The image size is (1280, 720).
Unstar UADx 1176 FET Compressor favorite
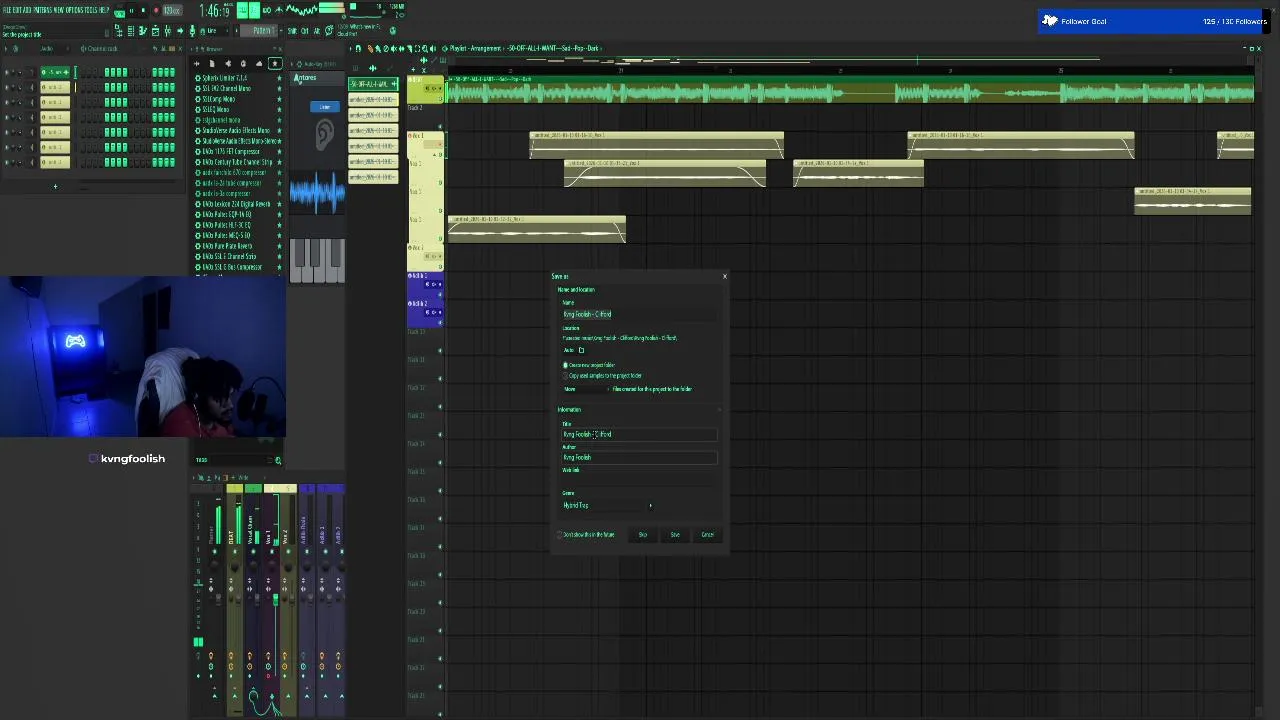pyautogui.click(x=279, y=152)
